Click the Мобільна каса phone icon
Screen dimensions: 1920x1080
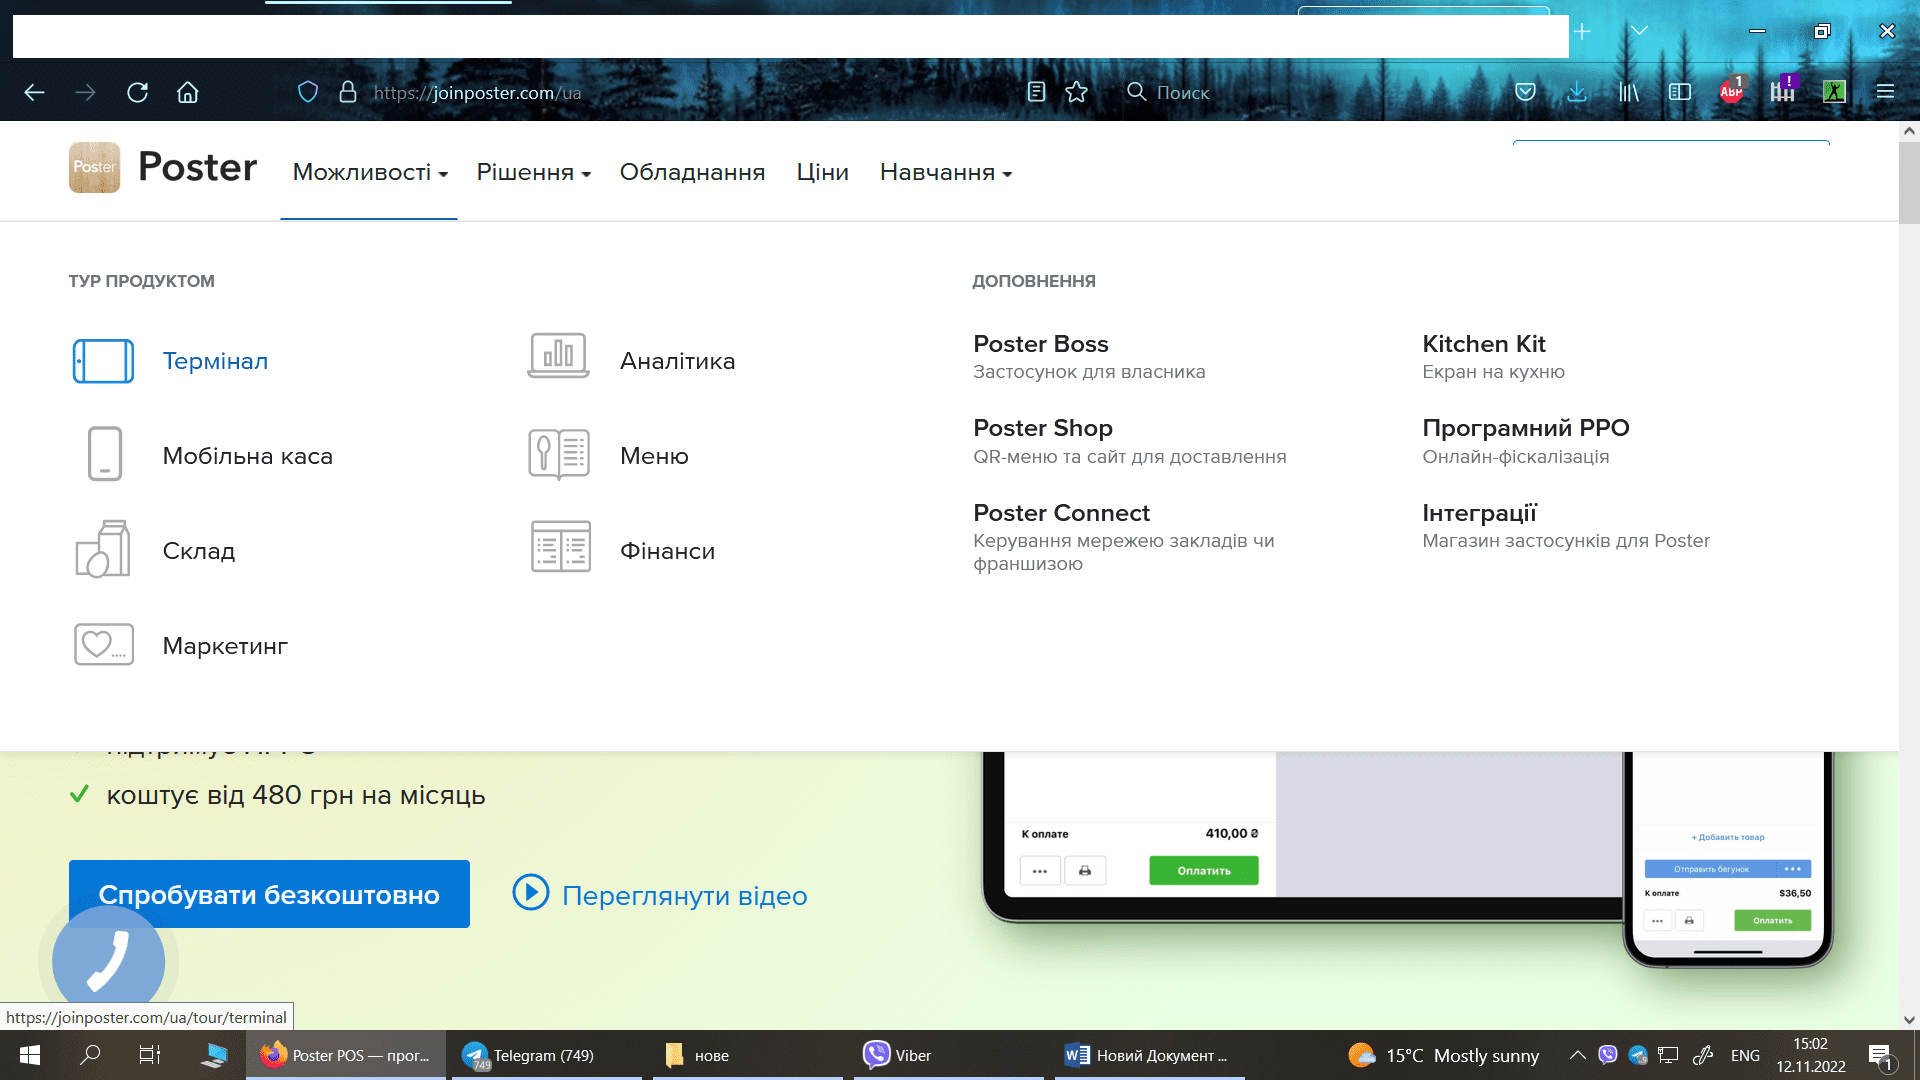pos(105,454)
